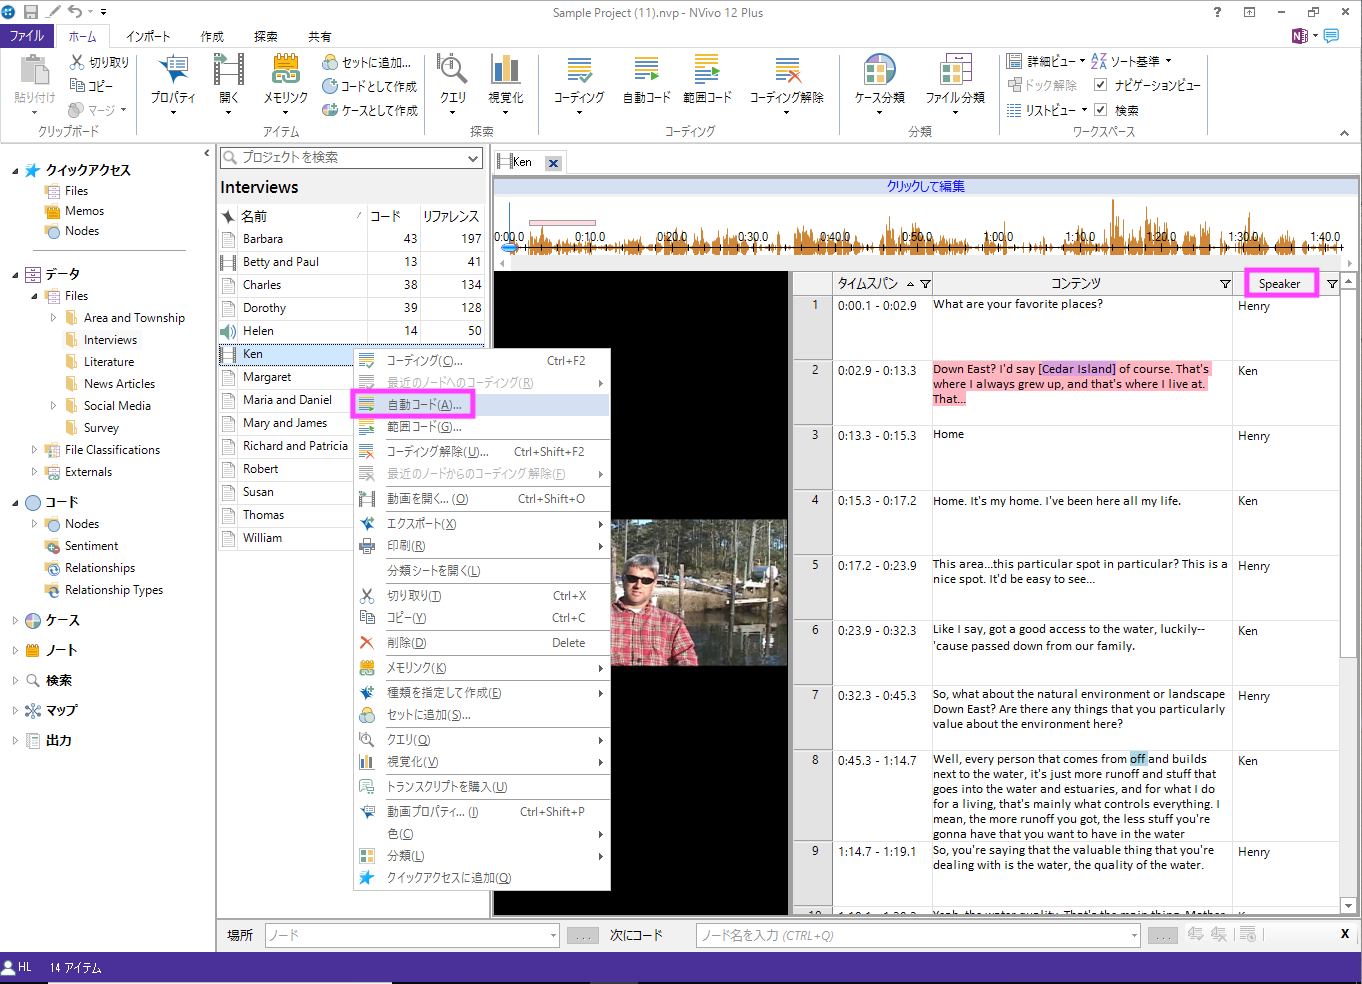Screen dimensions: 1362x984
Task: Choose 自動コード(A)... from the context menu
Action: [424, 405]
